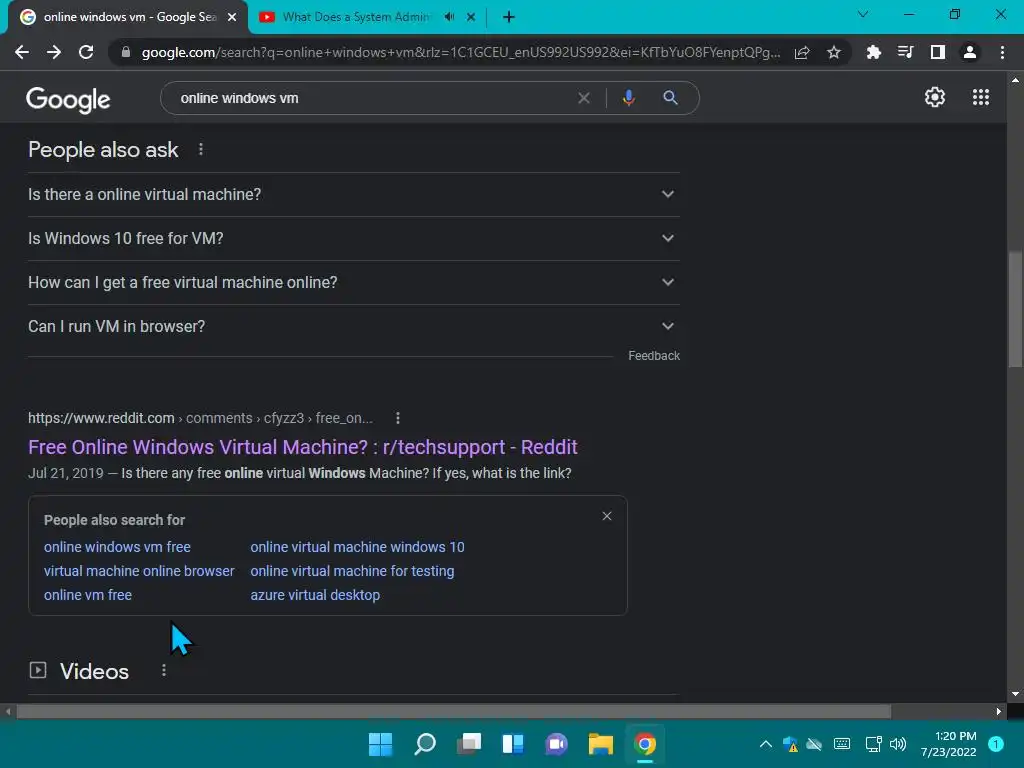Click the reddit.com breadcrumb URL

tap(200, 418)
